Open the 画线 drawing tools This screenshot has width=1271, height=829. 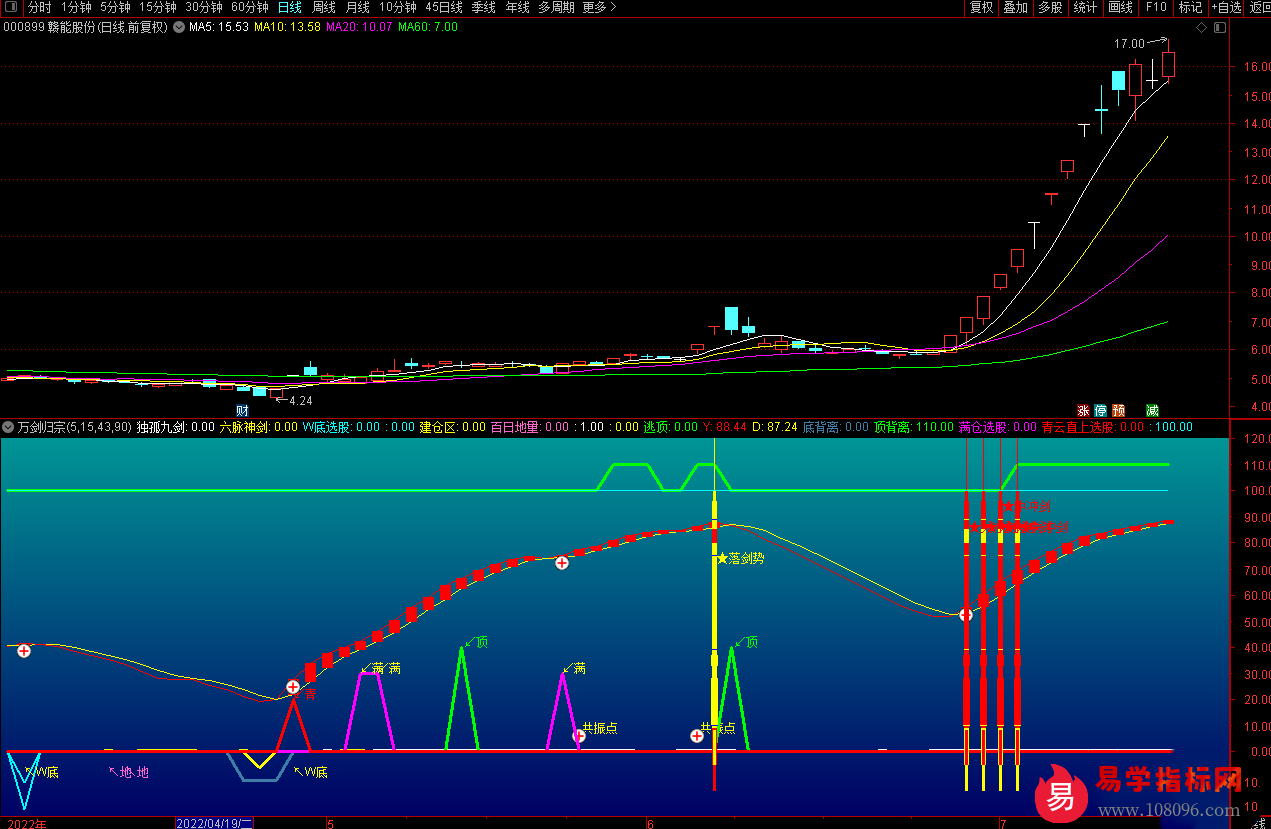[1120, 7]
